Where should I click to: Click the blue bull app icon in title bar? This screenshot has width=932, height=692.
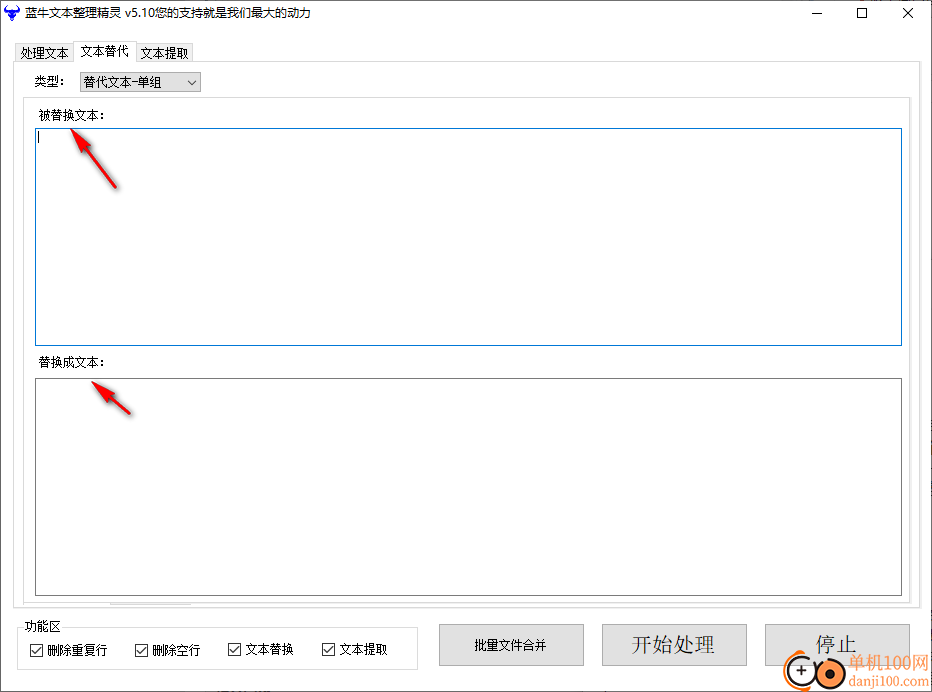click(x=12, y=12)
